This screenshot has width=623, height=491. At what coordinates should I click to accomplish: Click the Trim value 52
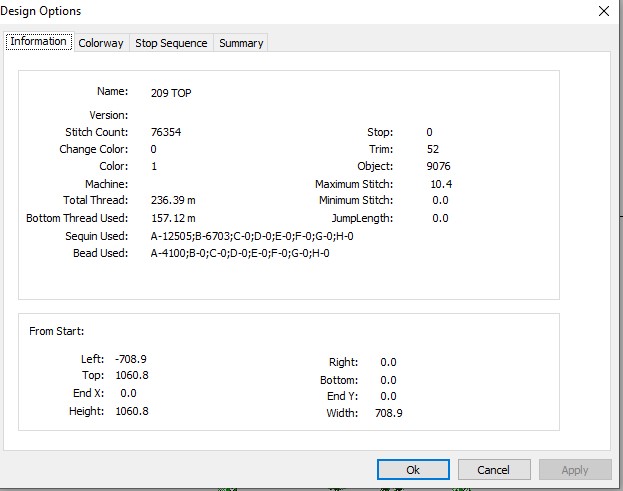click(433, 149)
